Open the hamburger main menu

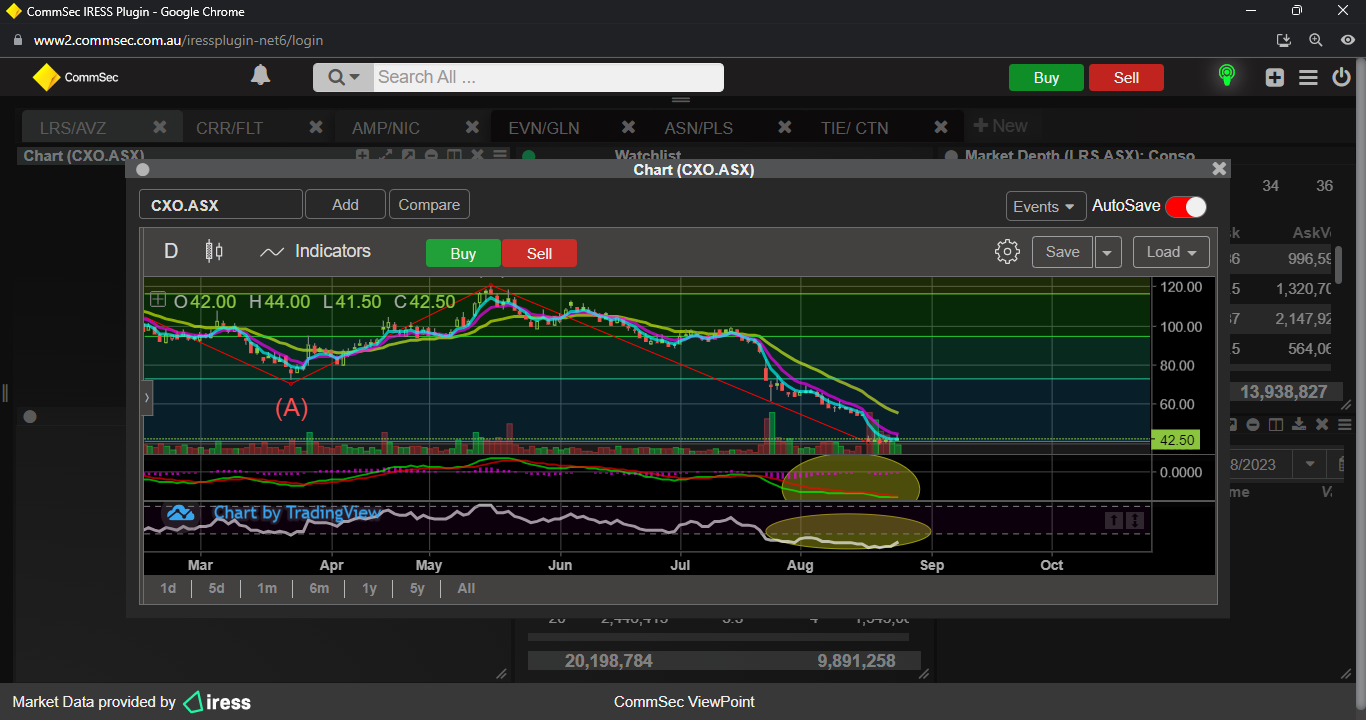(1308, 77)
